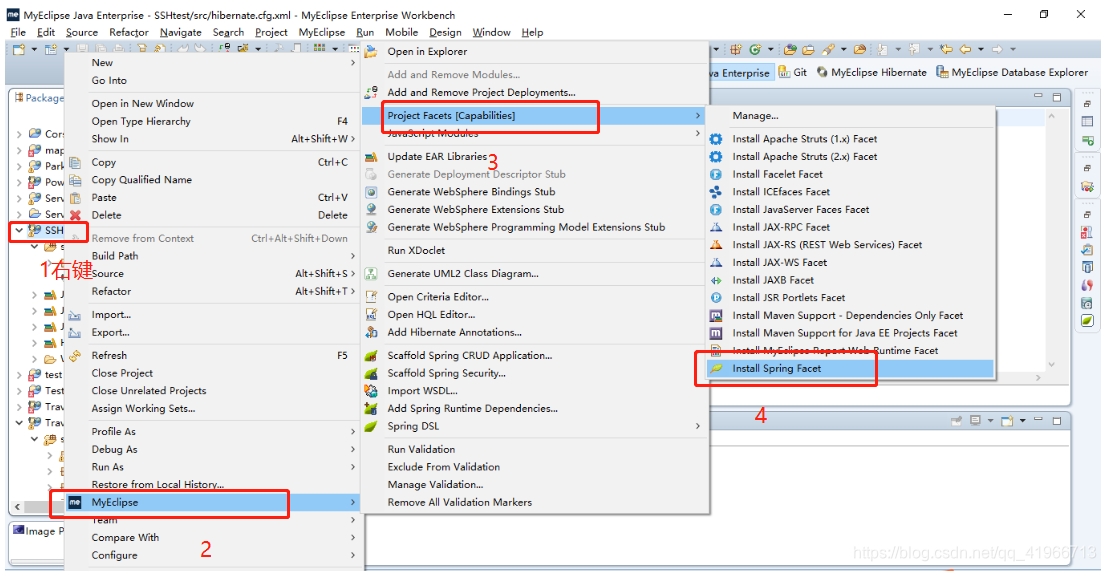Click Spring leaf icon in right sidebar
This screenshot has width=1106, height=571.
1088,321
